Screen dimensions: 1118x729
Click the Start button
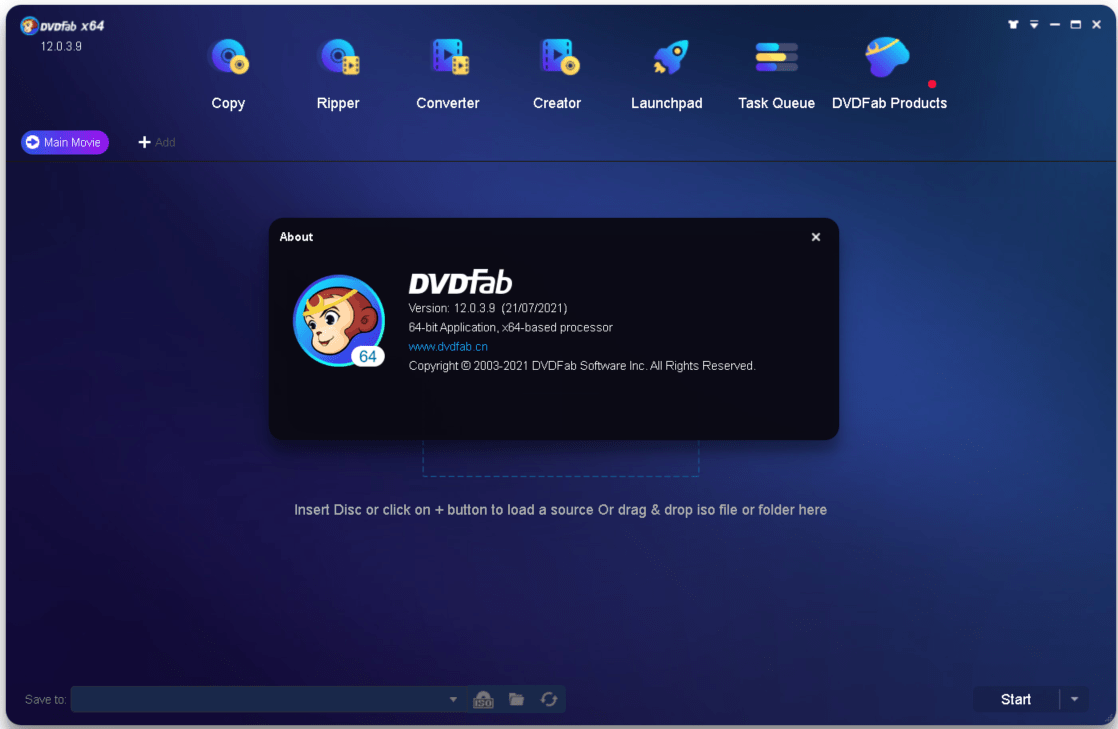[x=1016, y=700]
